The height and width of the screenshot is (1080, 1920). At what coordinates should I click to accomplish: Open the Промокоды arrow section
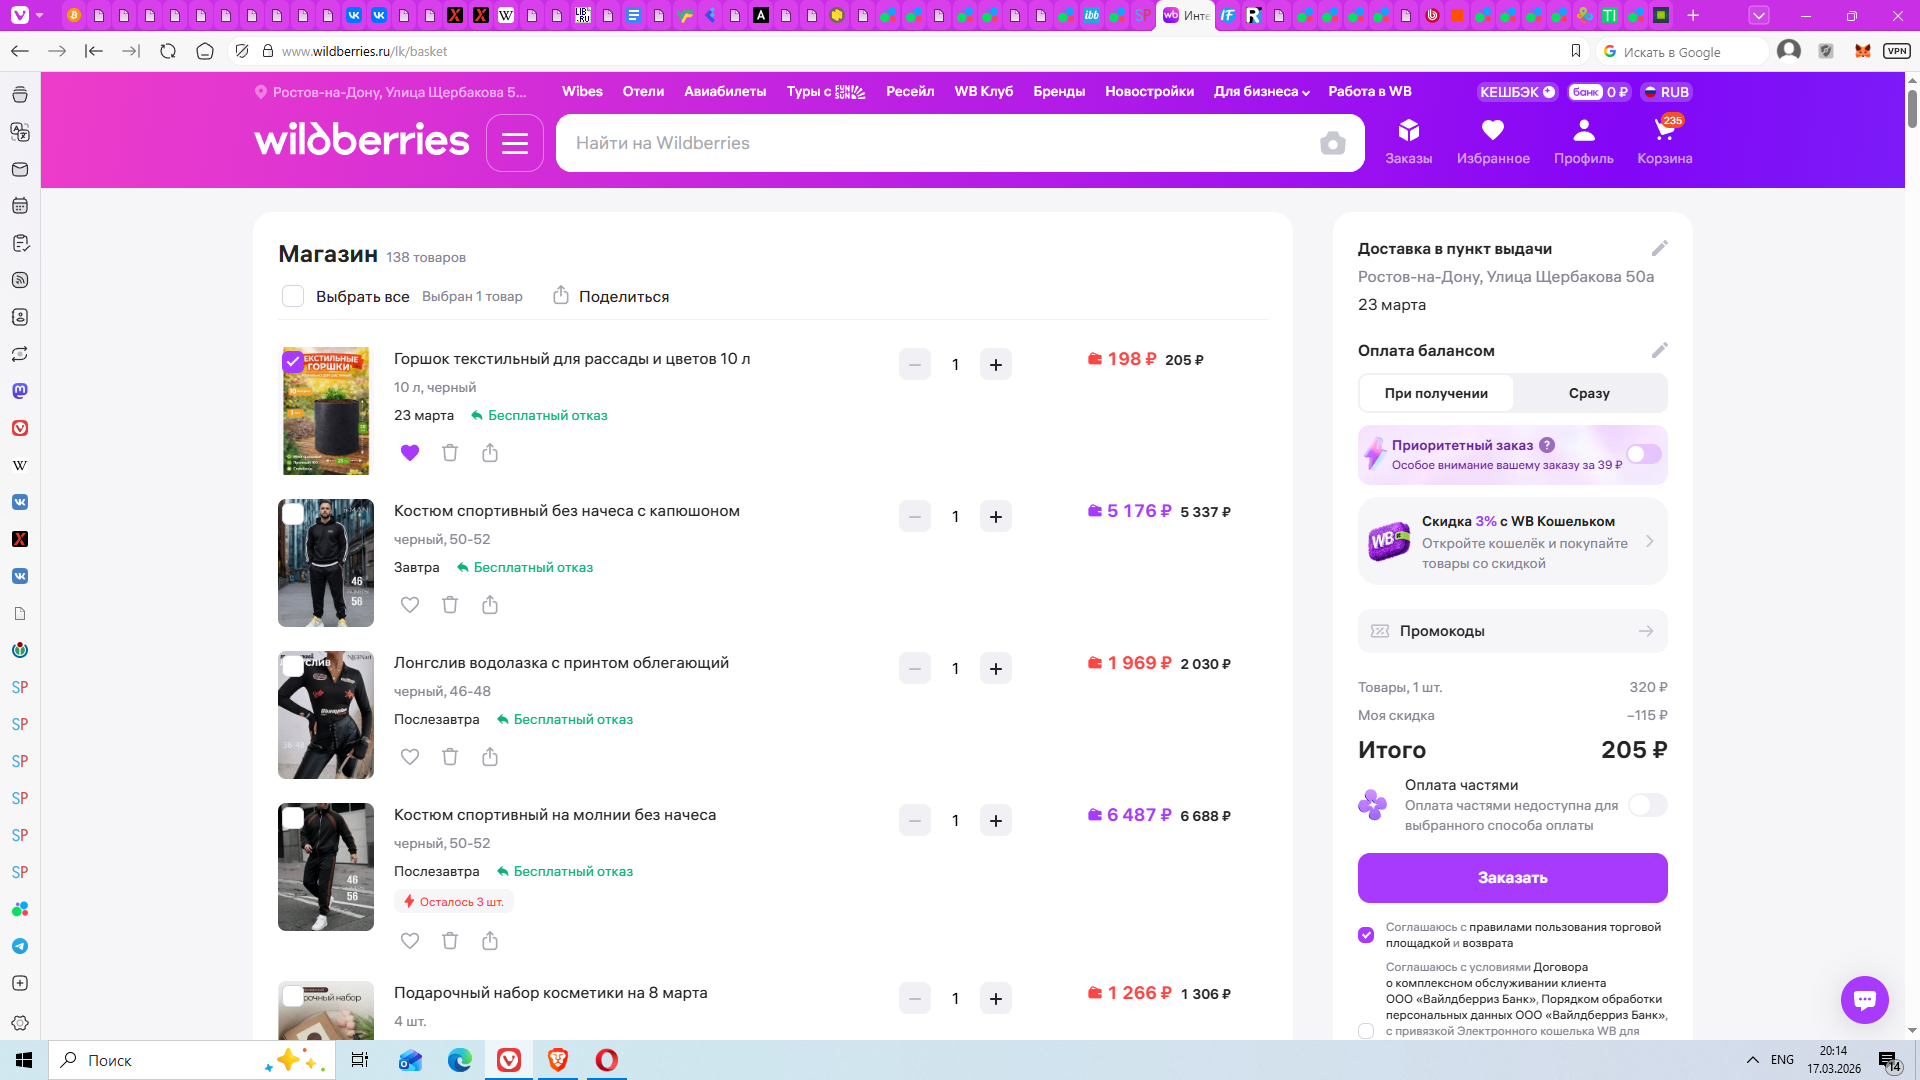pyautogui.click(x=1645, y=631)
